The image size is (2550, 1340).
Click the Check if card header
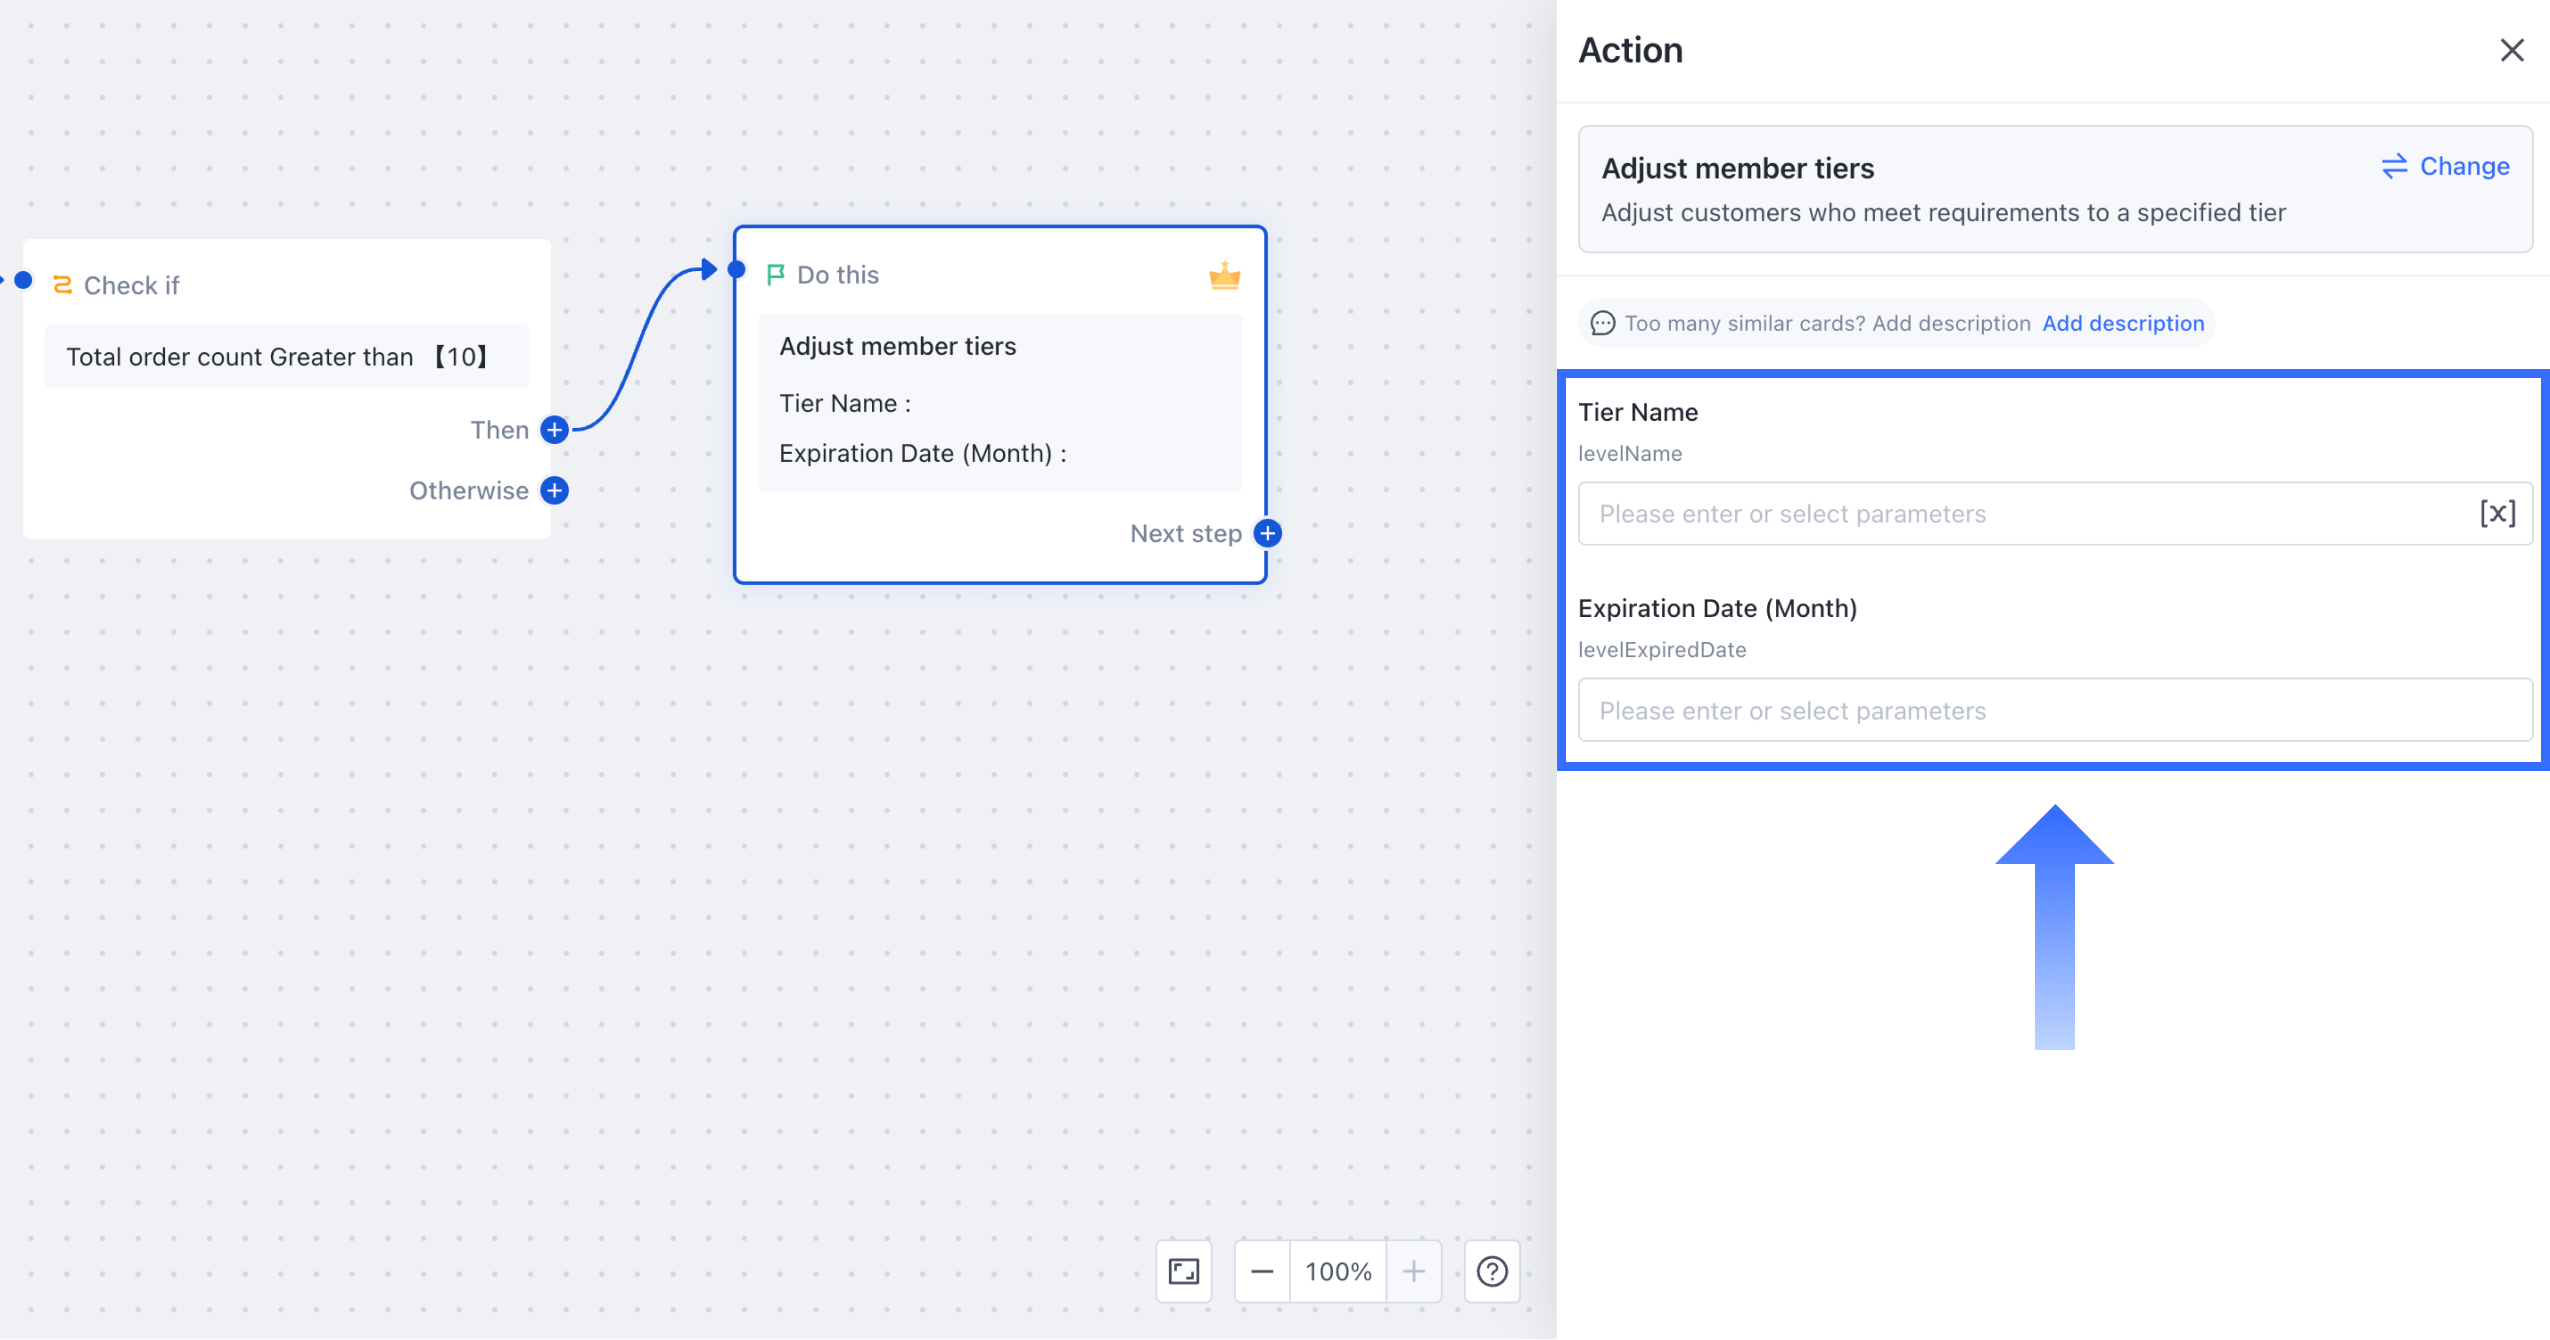[130, 286]
